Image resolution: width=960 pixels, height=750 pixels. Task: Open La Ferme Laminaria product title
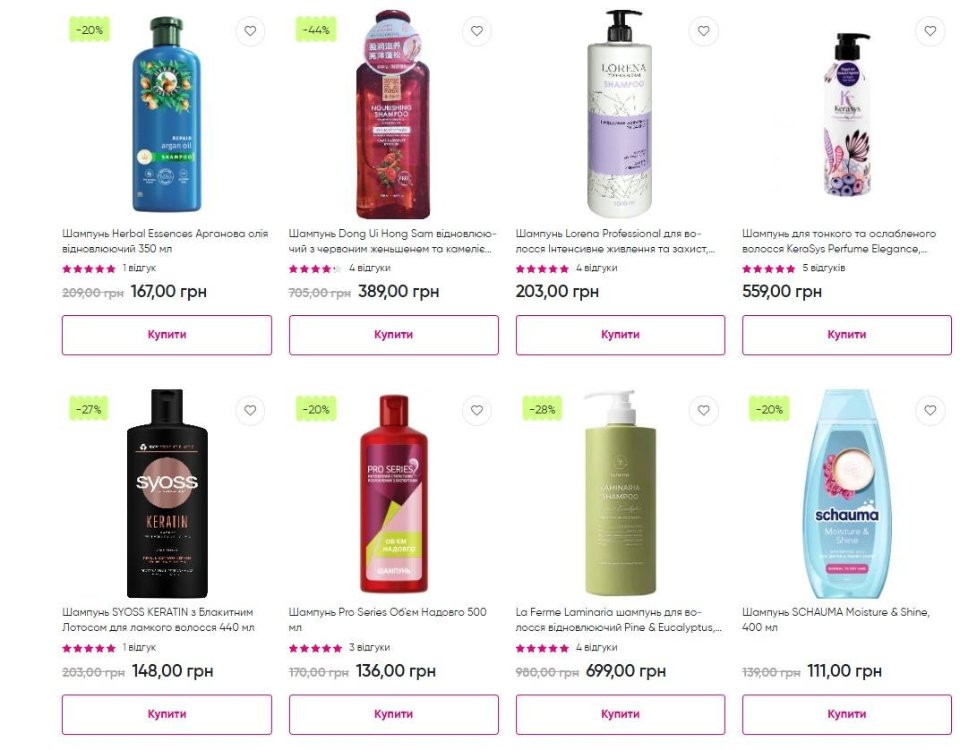point(618,620)
